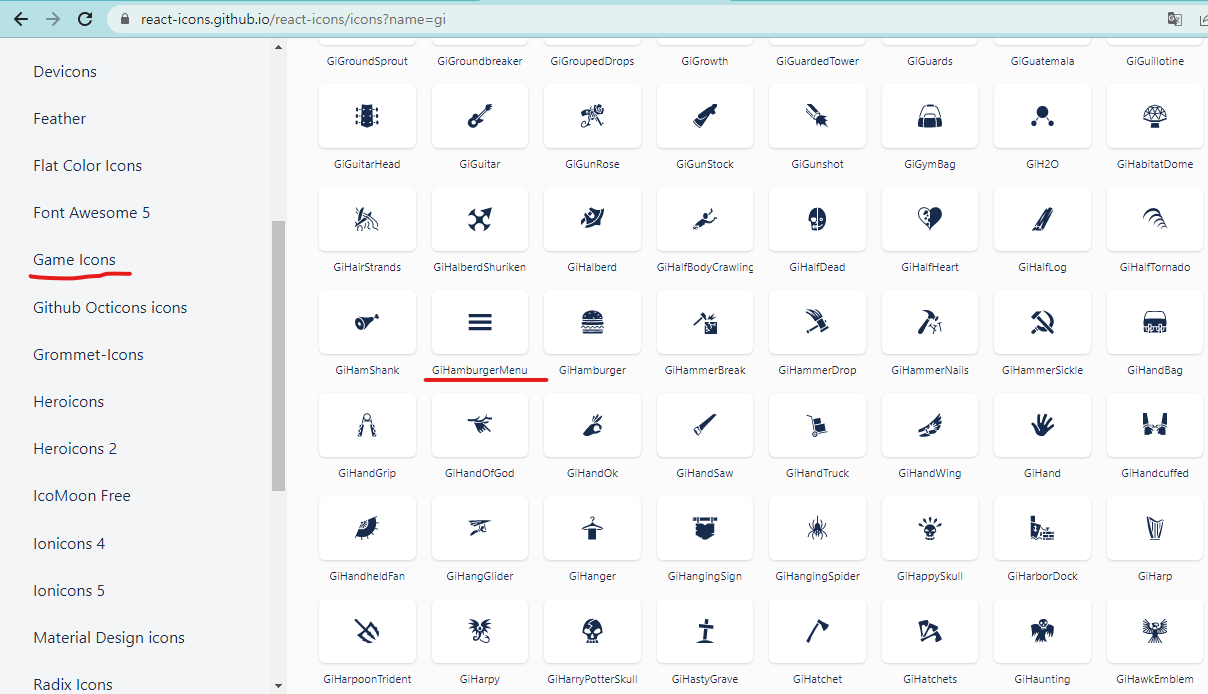The height and width of the screenshot is (694, 1208).
Task: Select the GiHarborDock icon
Action: [1042, 528]
